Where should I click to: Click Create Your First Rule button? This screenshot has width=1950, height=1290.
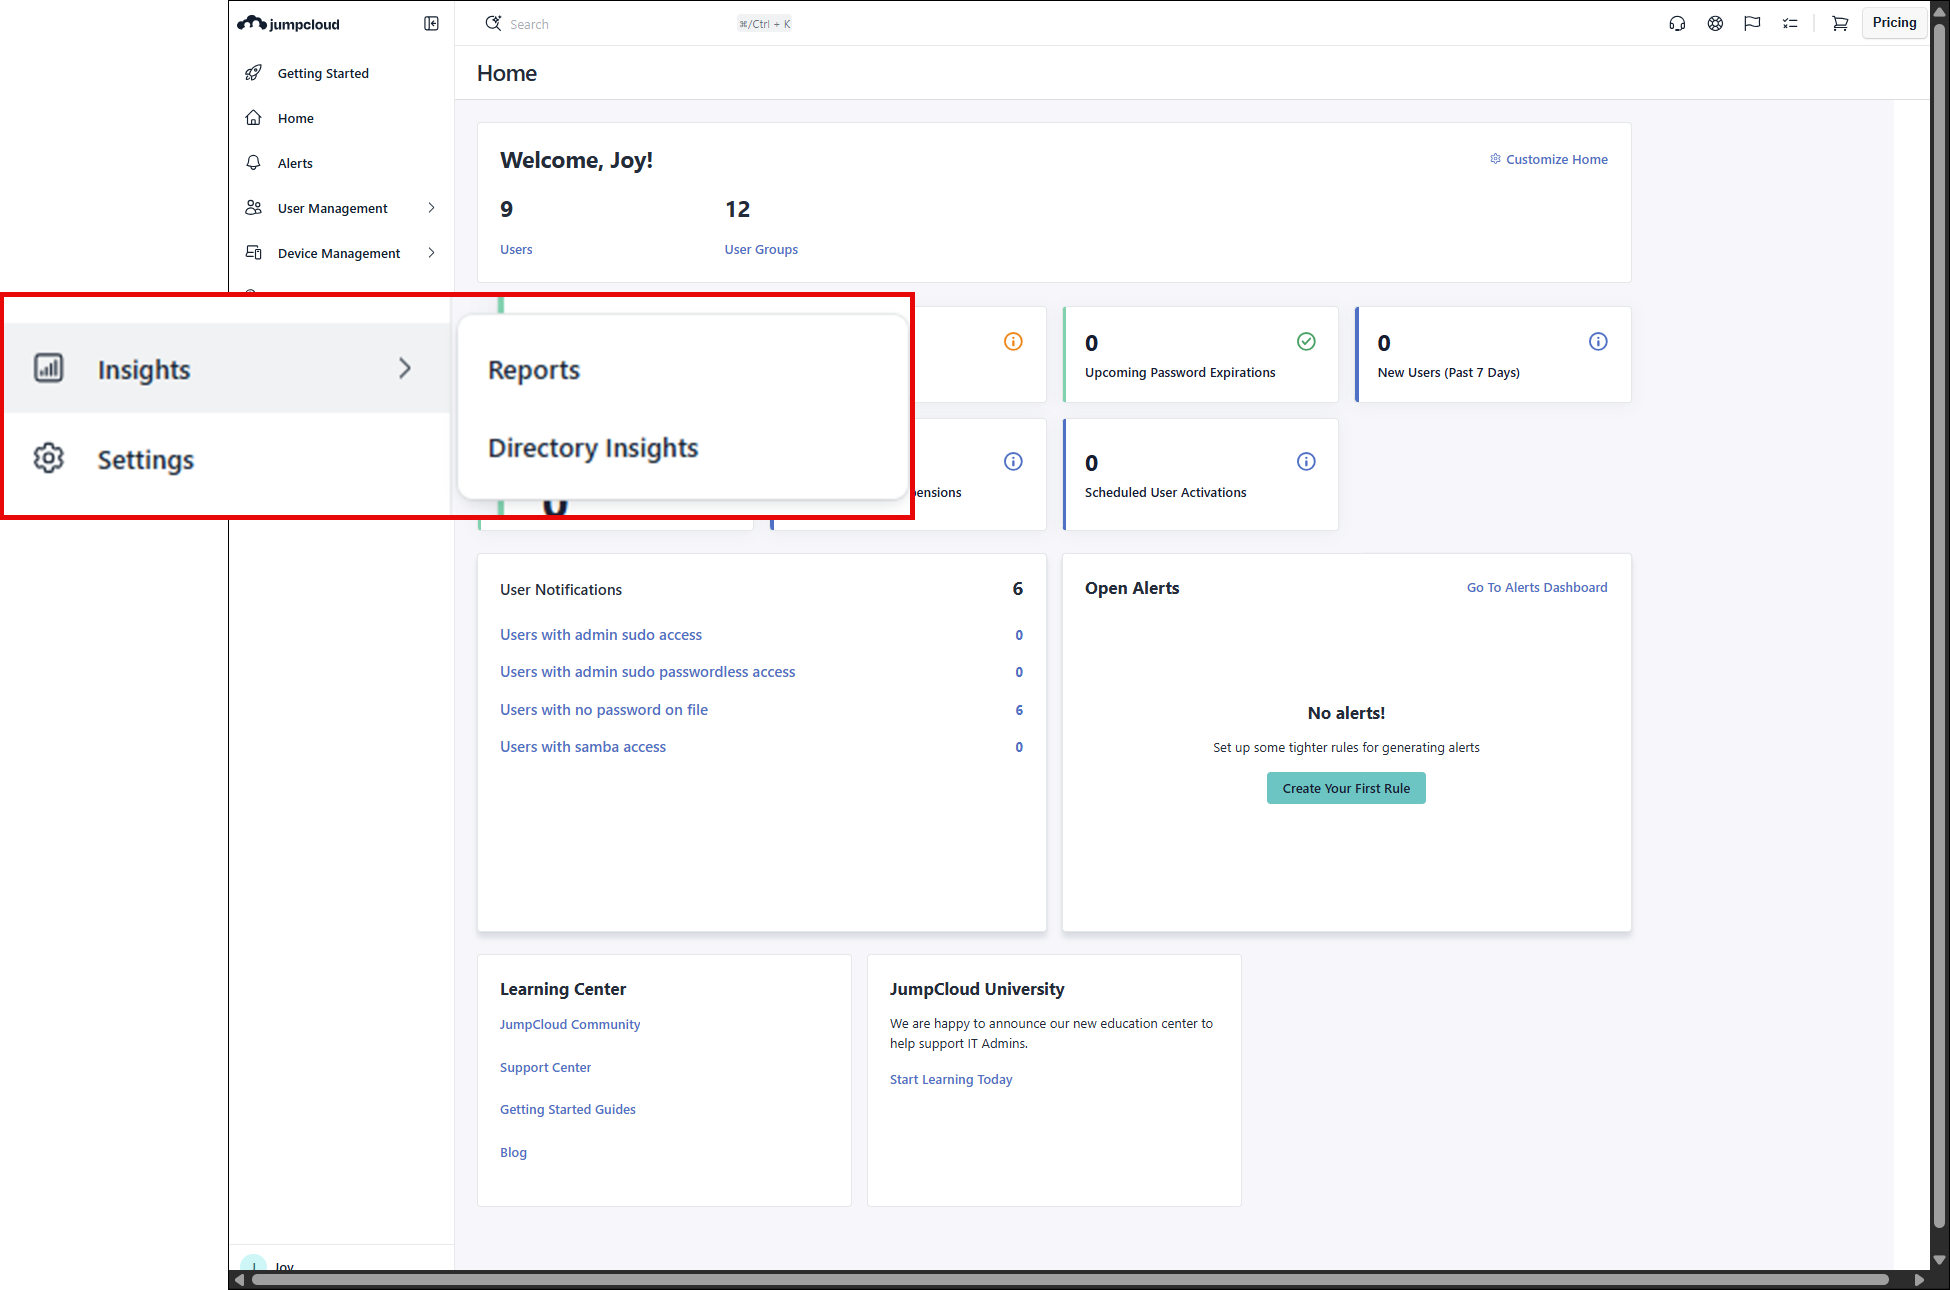pos(1345,788)
